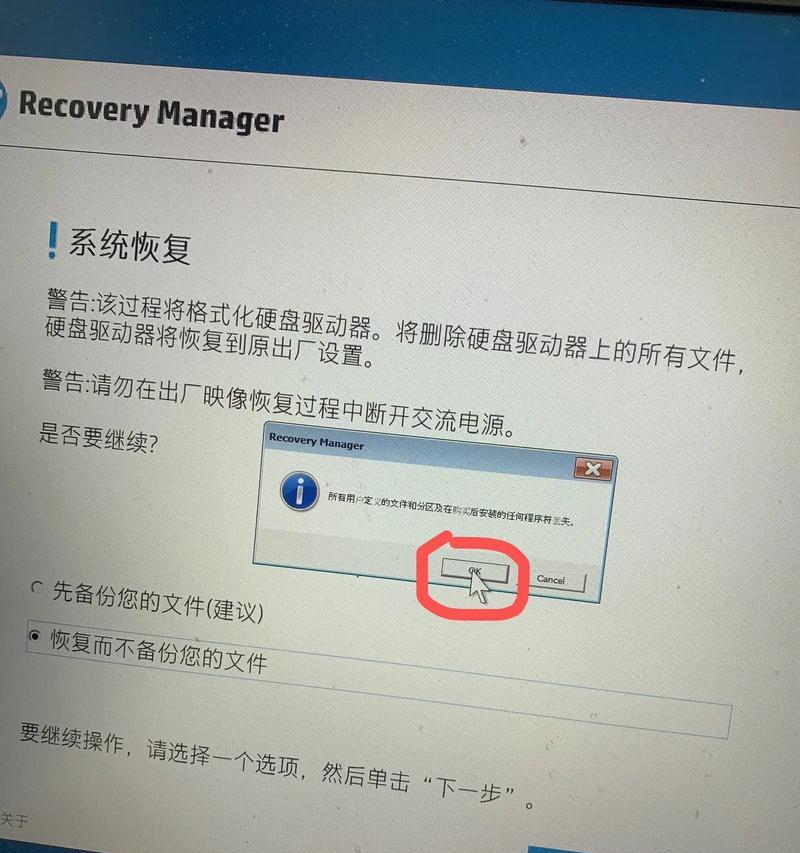800x853 pixels.
Task: Open the 关于 link at bottom left
Action: [x=14, y=820]
